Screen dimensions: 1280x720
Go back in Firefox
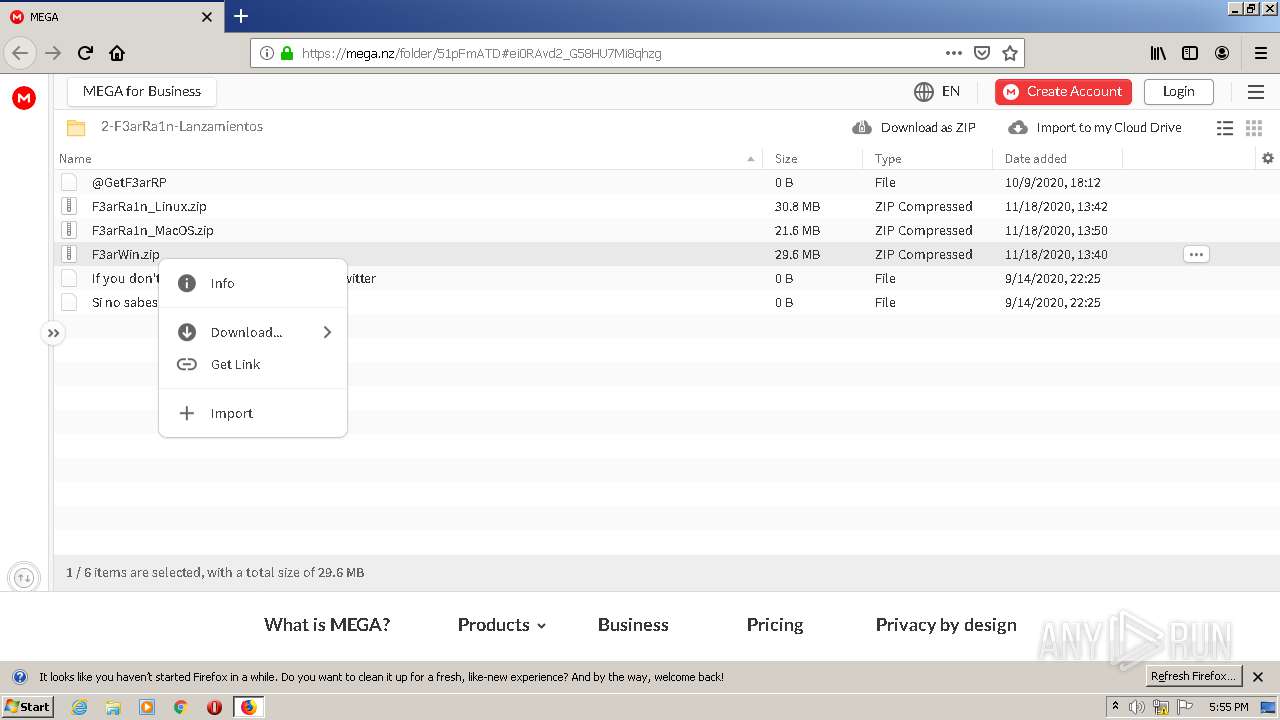(20, 53)
